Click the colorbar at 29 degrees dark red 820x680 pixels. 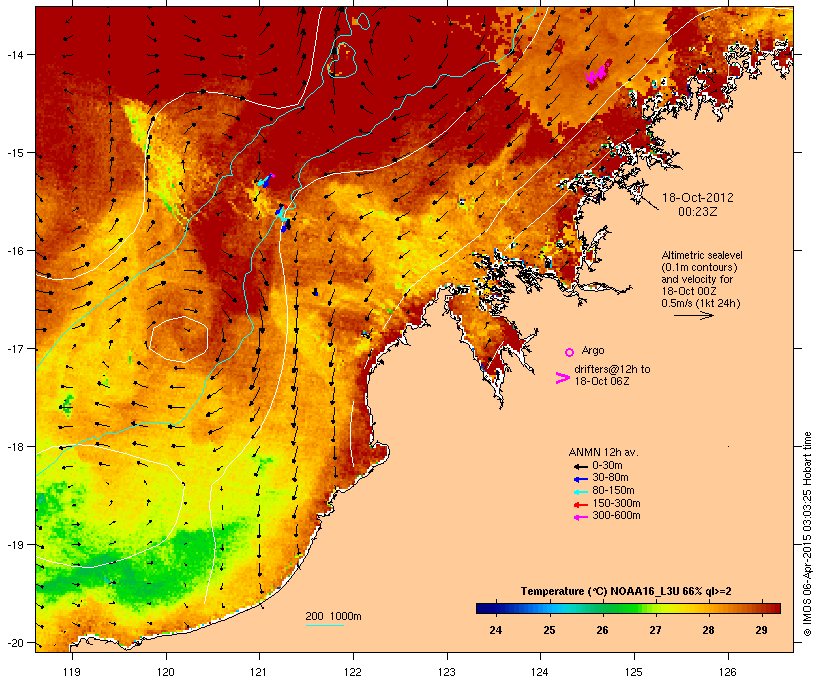coord(761,608)
